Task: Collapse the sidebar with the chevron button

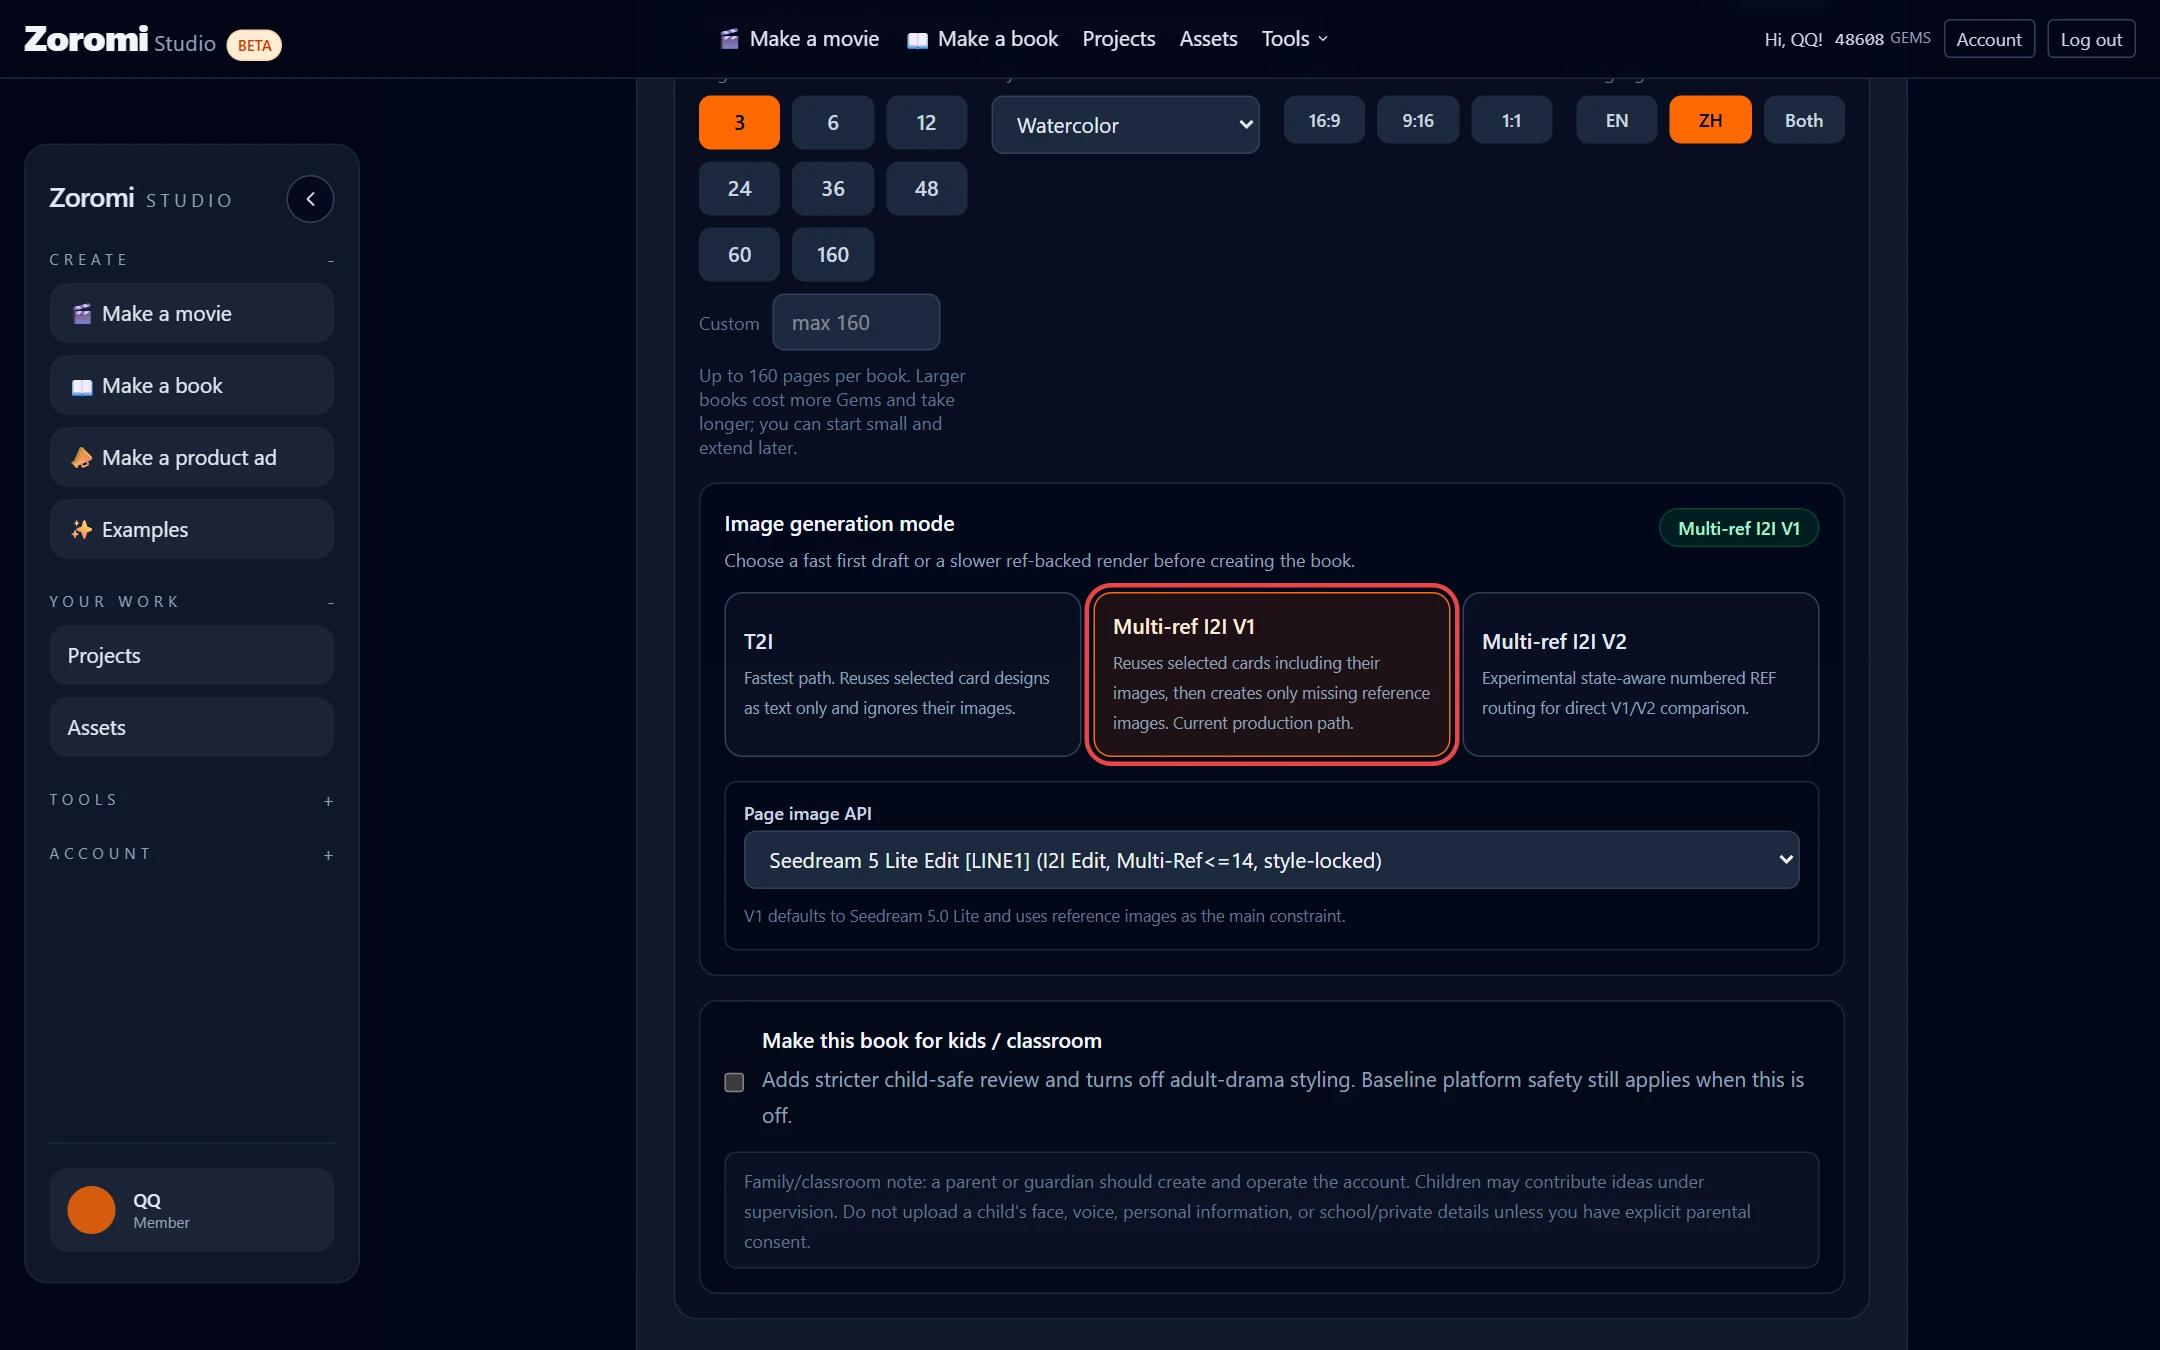Action: click(310, 199)
